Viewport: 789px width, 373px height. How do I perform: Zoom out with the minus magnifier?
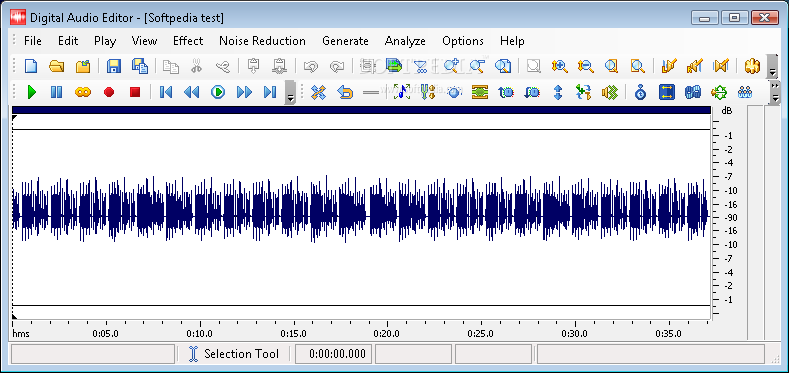[x=477, y=66]
